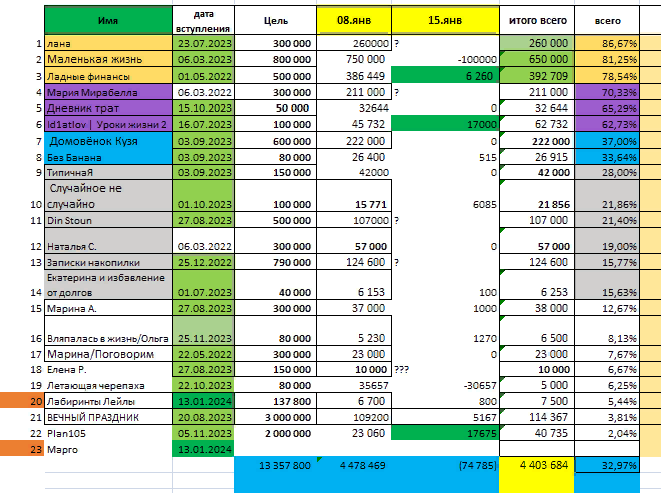Screen dimensions: 661x493
Task: Click the 'ВЕЧНЫЙ ПРАЗДНИК' name cell
Action: (x=108, y=417)
